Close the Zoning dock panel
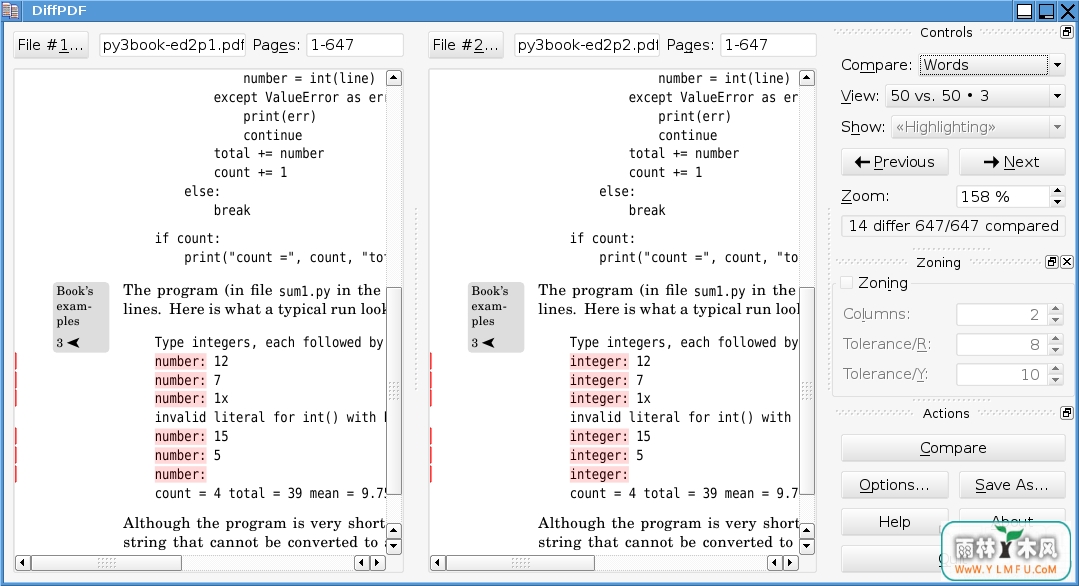 tap(1067, 261)
